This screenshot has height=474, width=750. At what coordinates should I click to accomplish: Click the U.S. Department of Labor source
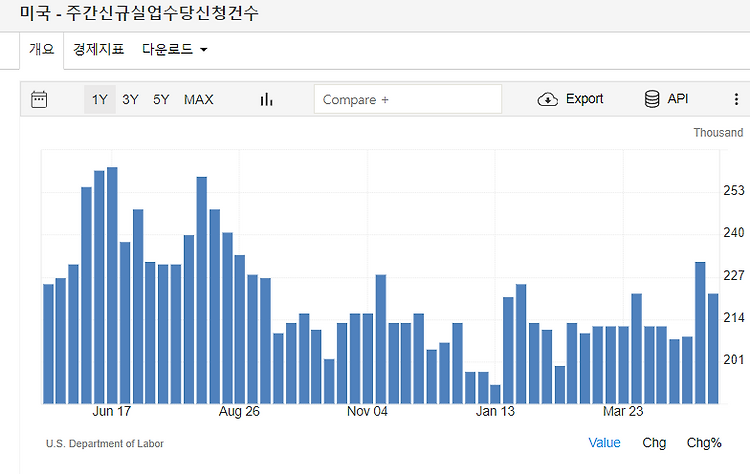[105, 443]
